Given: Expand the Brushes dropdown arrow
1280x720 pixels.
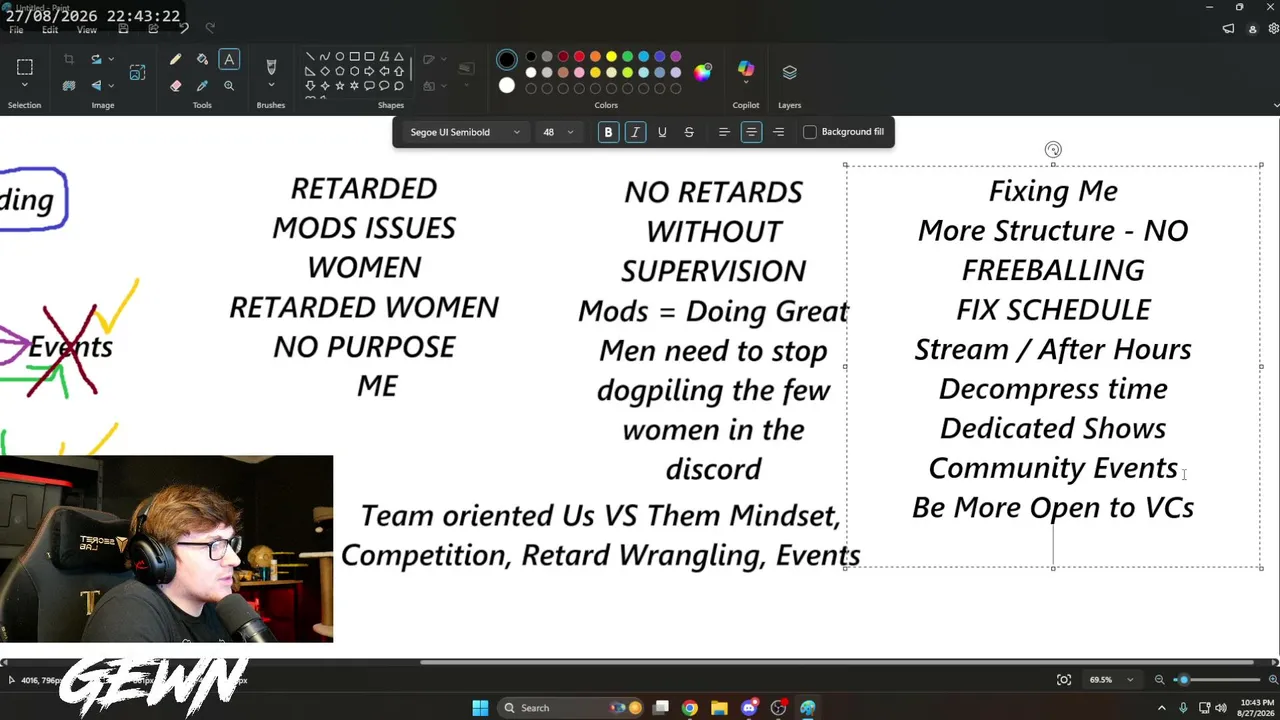Looking at the screenshot, I should pyautogui.click(x=270, y=87).
